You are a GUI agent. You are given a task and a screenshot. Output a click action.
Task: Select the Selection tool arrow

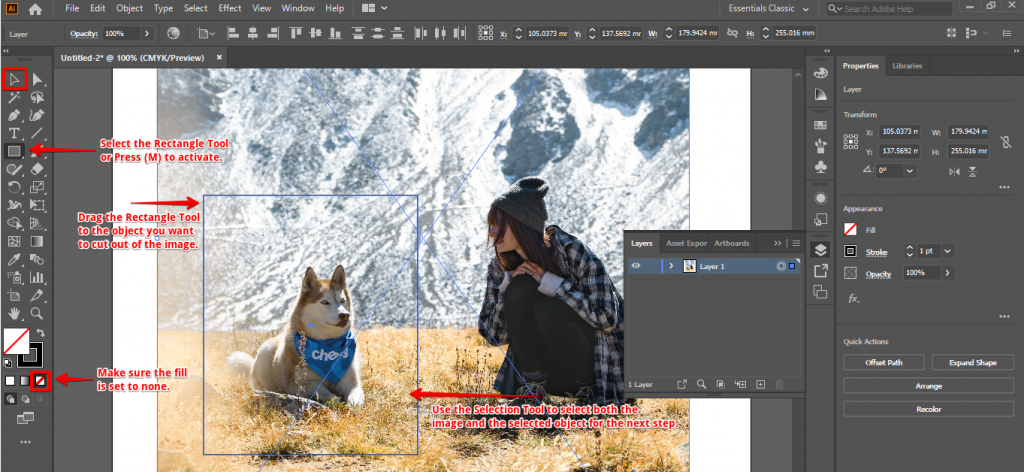14,79
